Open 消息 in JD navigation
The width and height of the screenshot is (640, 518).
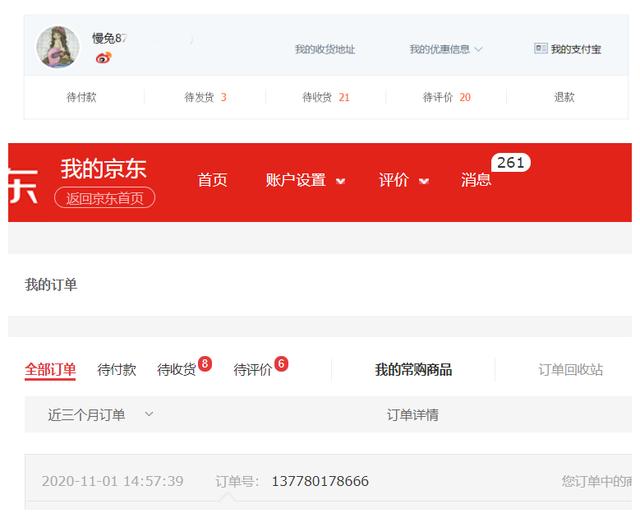click(476, 180)
